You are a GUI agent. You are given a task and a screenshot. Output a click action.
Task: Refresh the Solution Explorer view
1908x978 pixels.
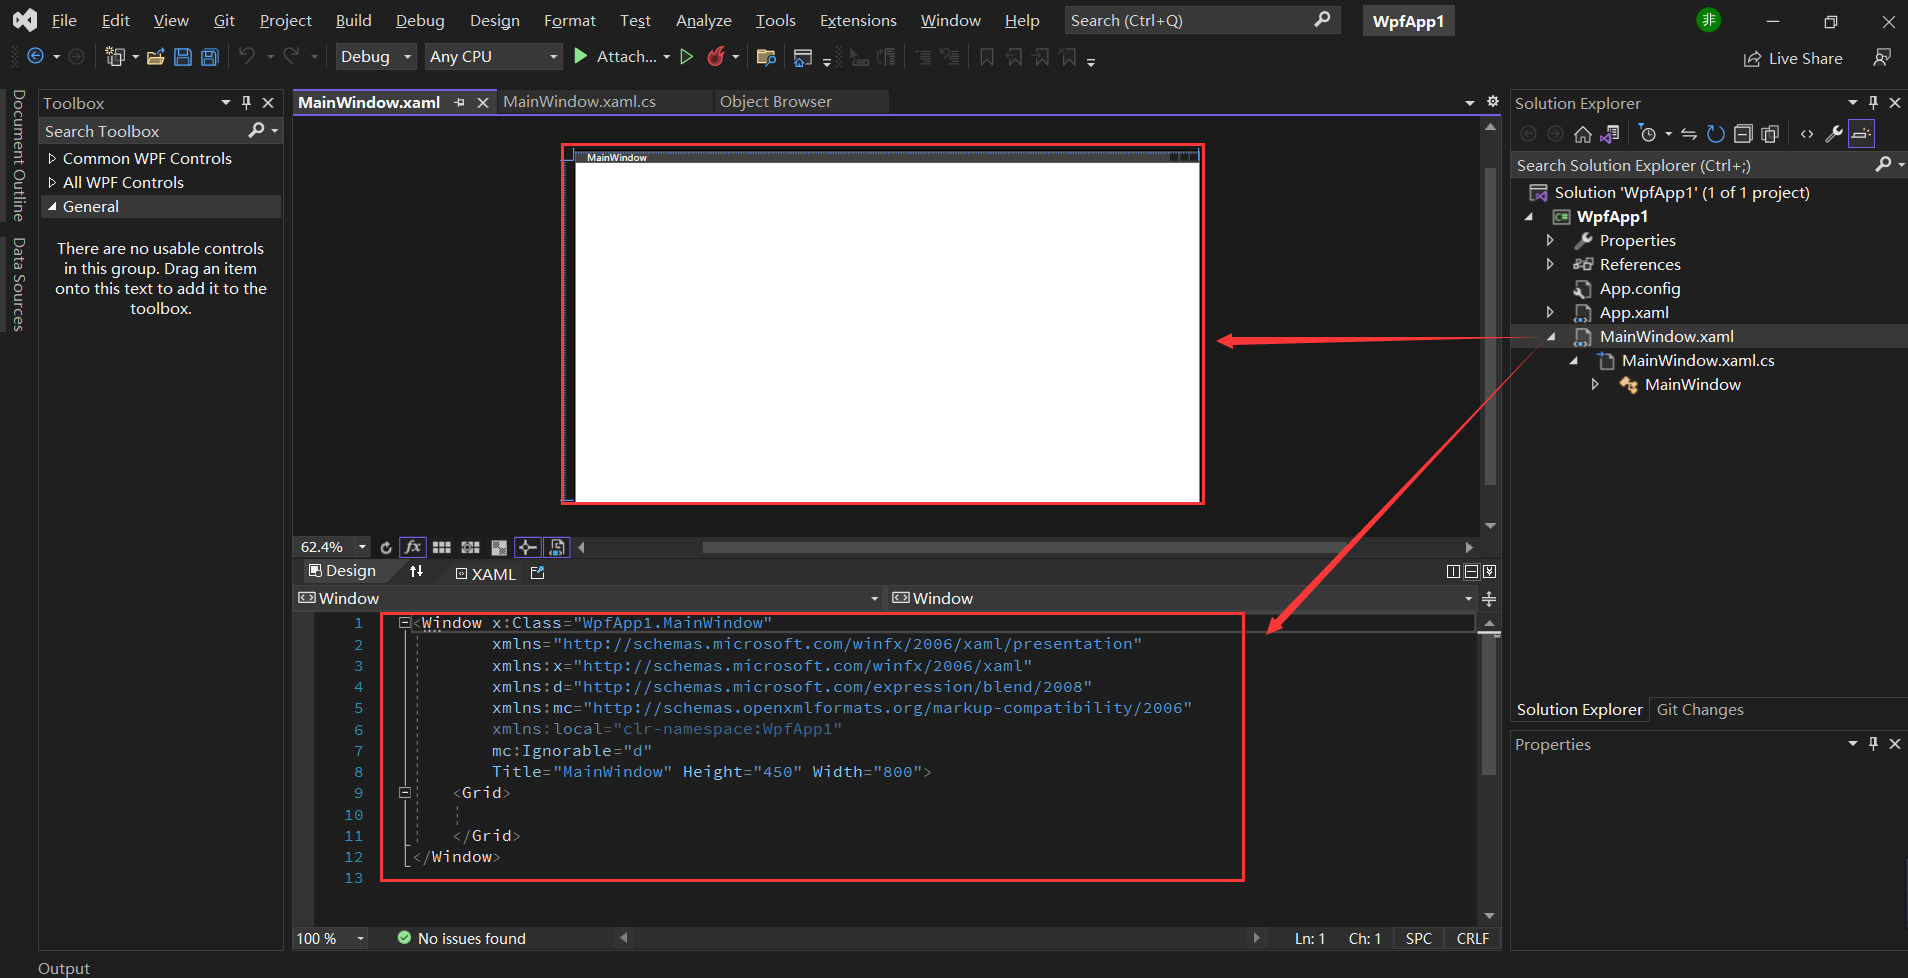coord(1715,134)
